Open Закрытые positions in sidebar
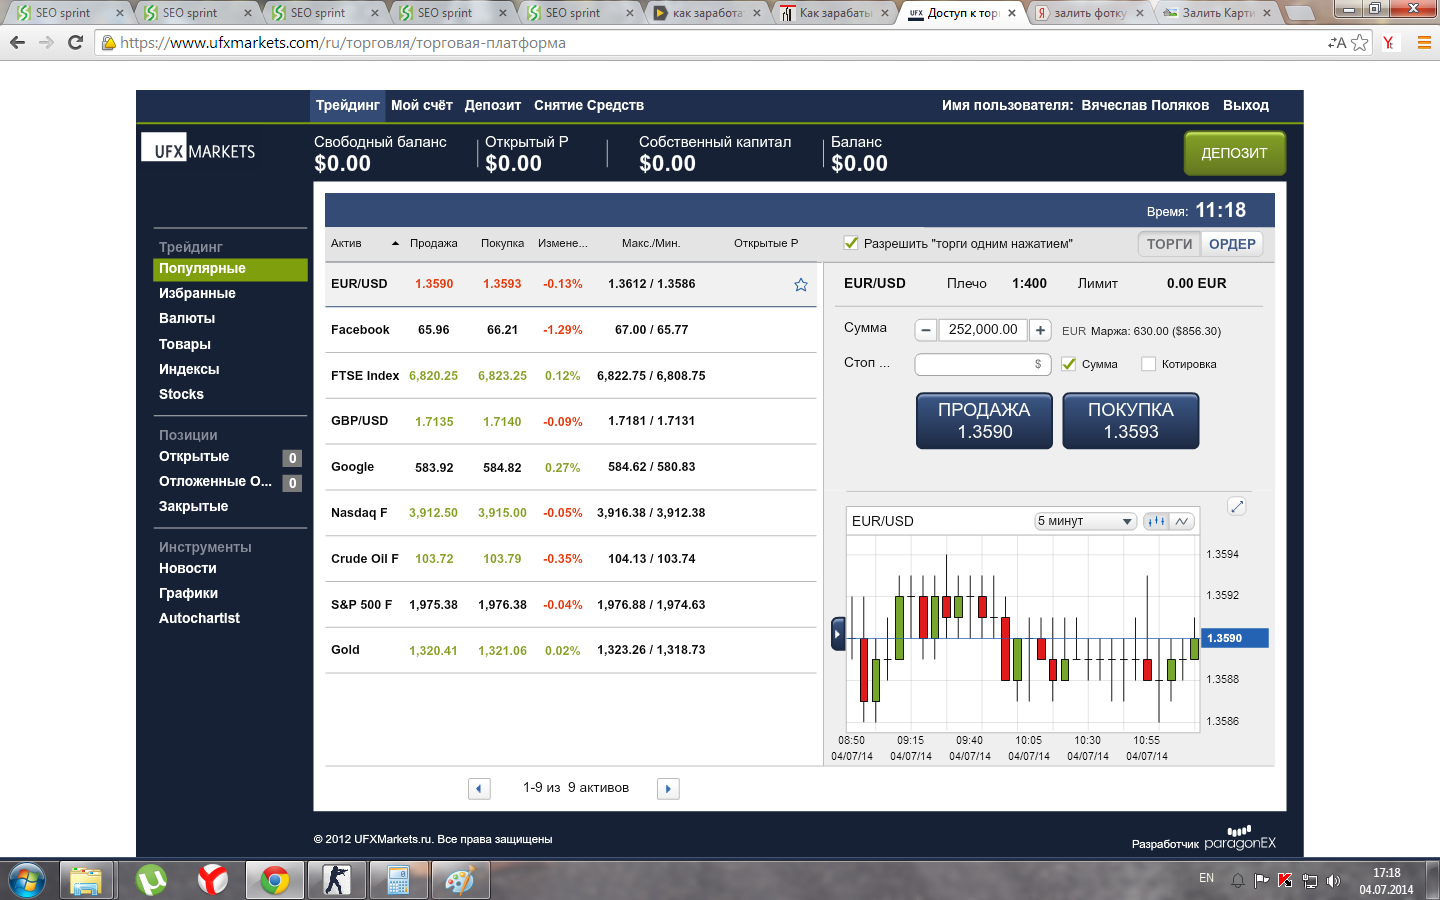 (x=193, y=506)
